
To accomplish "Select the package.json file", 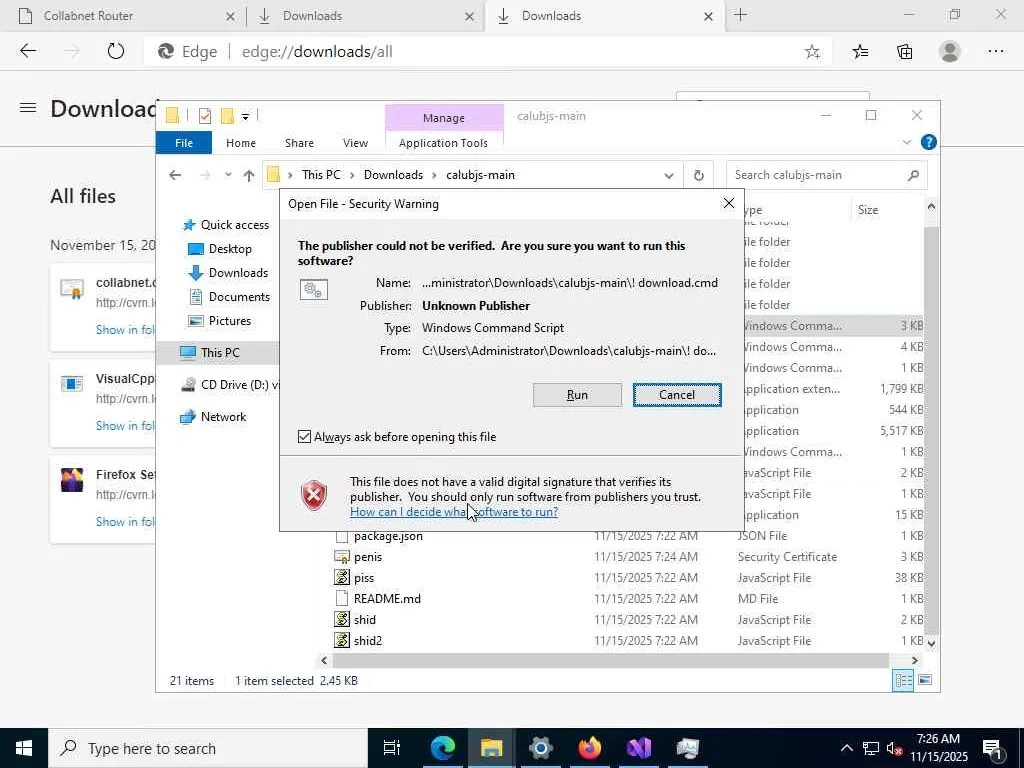I will (x=388, y=536).
